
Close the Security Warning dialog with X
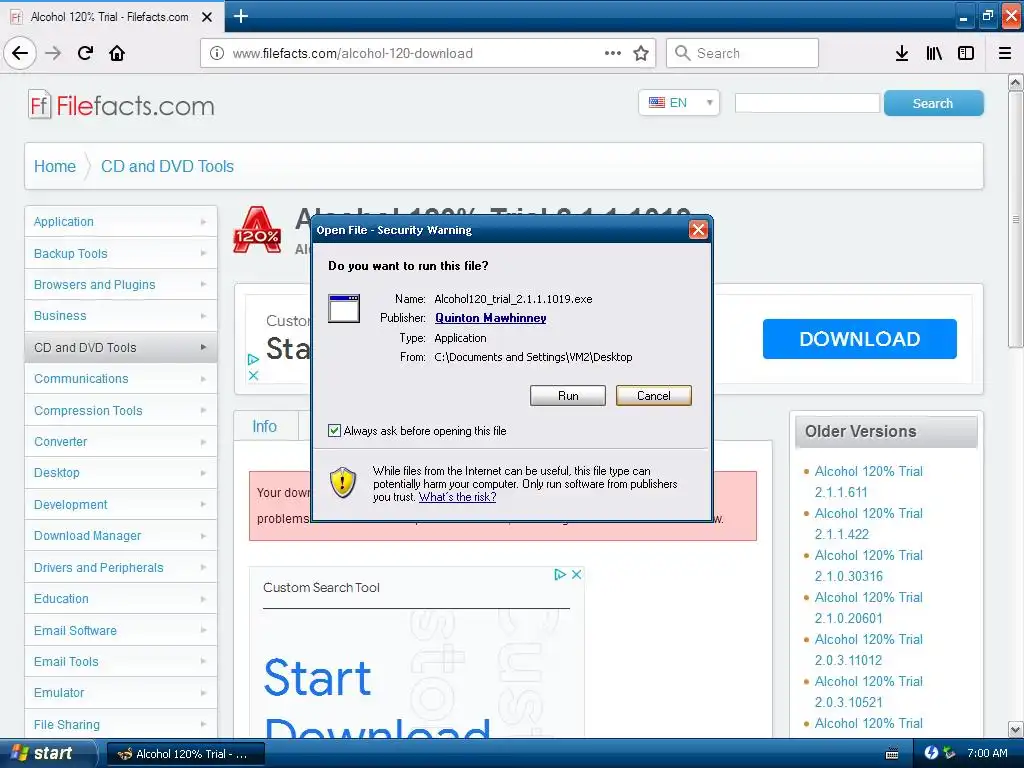[698, 230]
